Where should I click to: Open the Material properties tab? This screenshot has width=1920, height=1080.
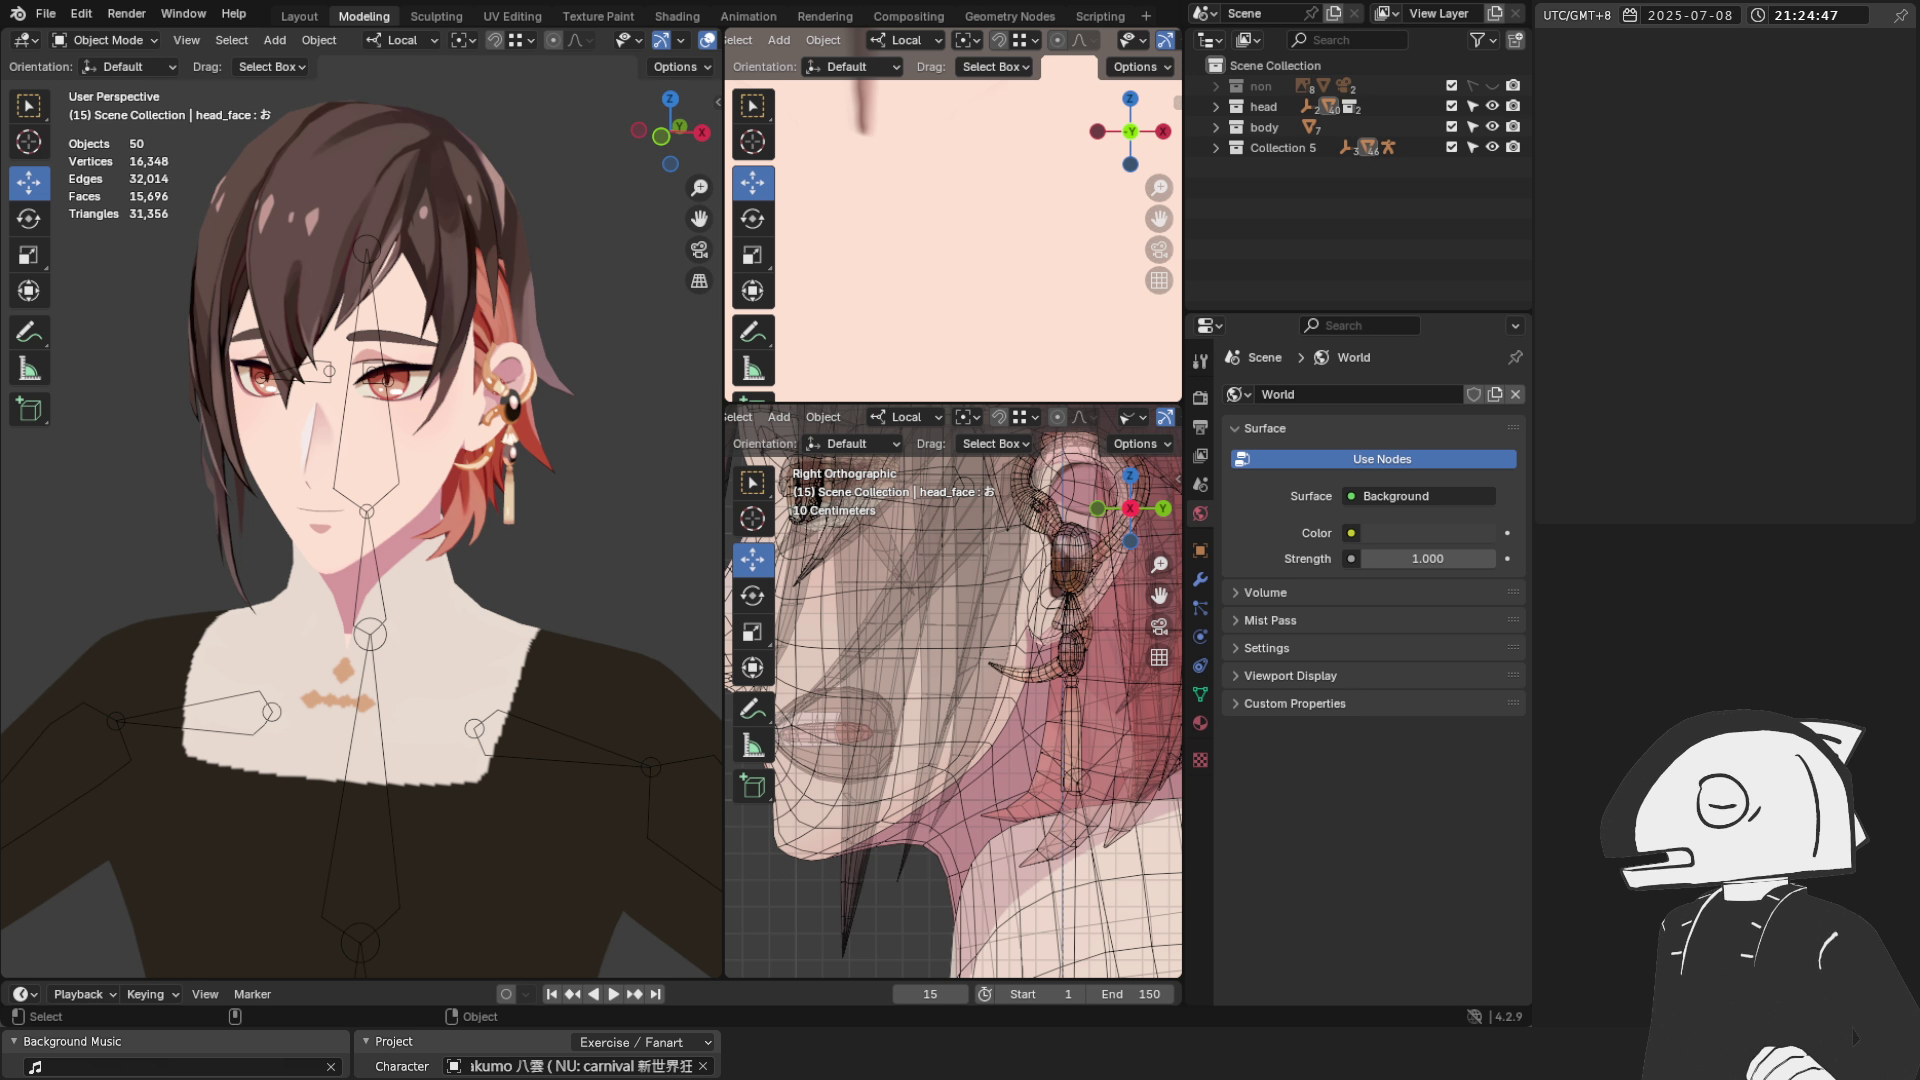click(x=1200, y=723)
